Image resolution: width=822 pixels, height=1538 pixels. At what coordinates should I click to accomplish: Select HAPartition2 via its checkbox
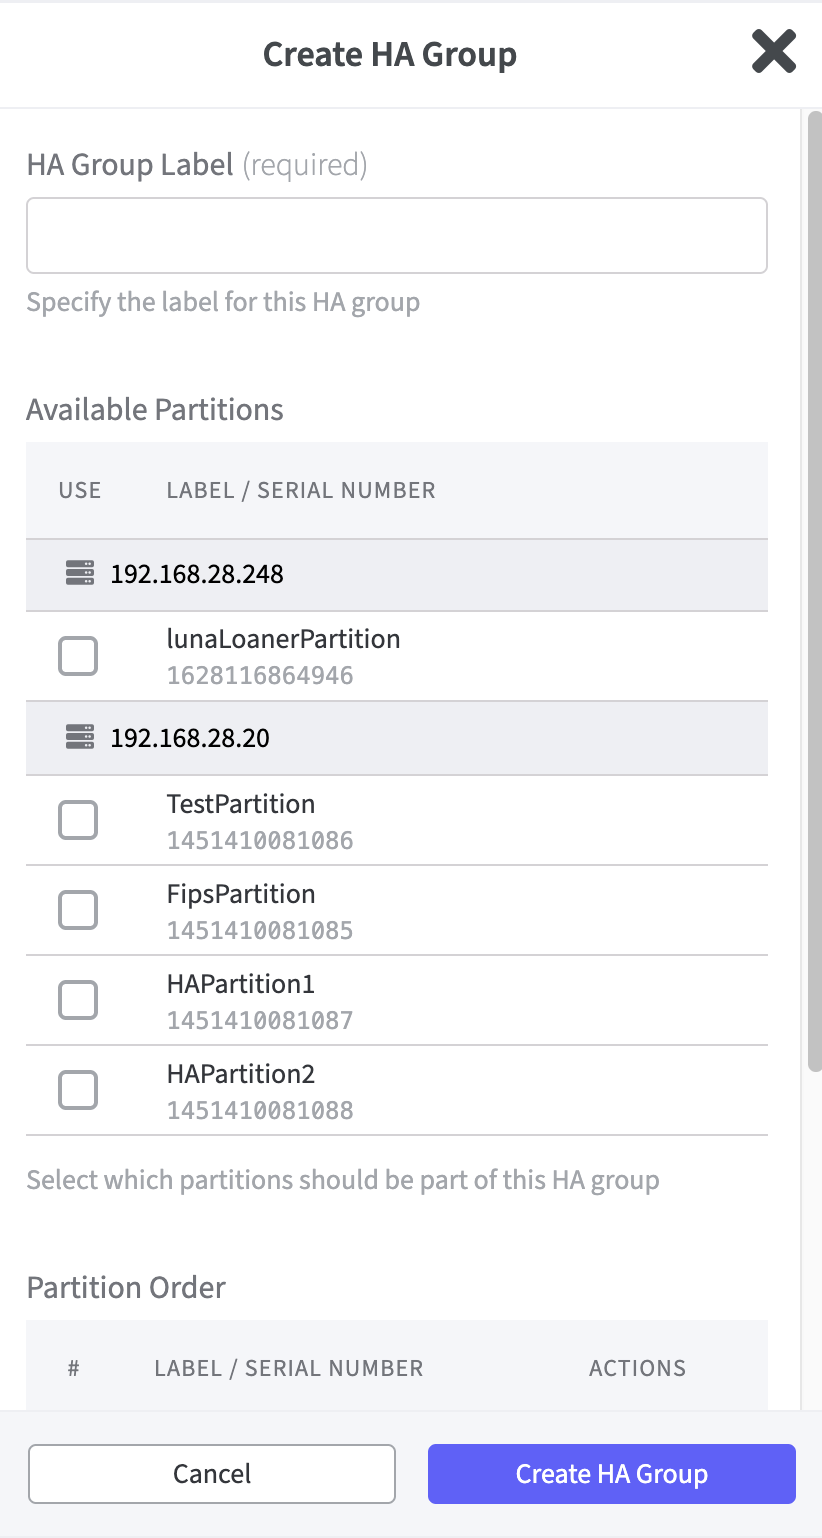tap(78, 1089)
